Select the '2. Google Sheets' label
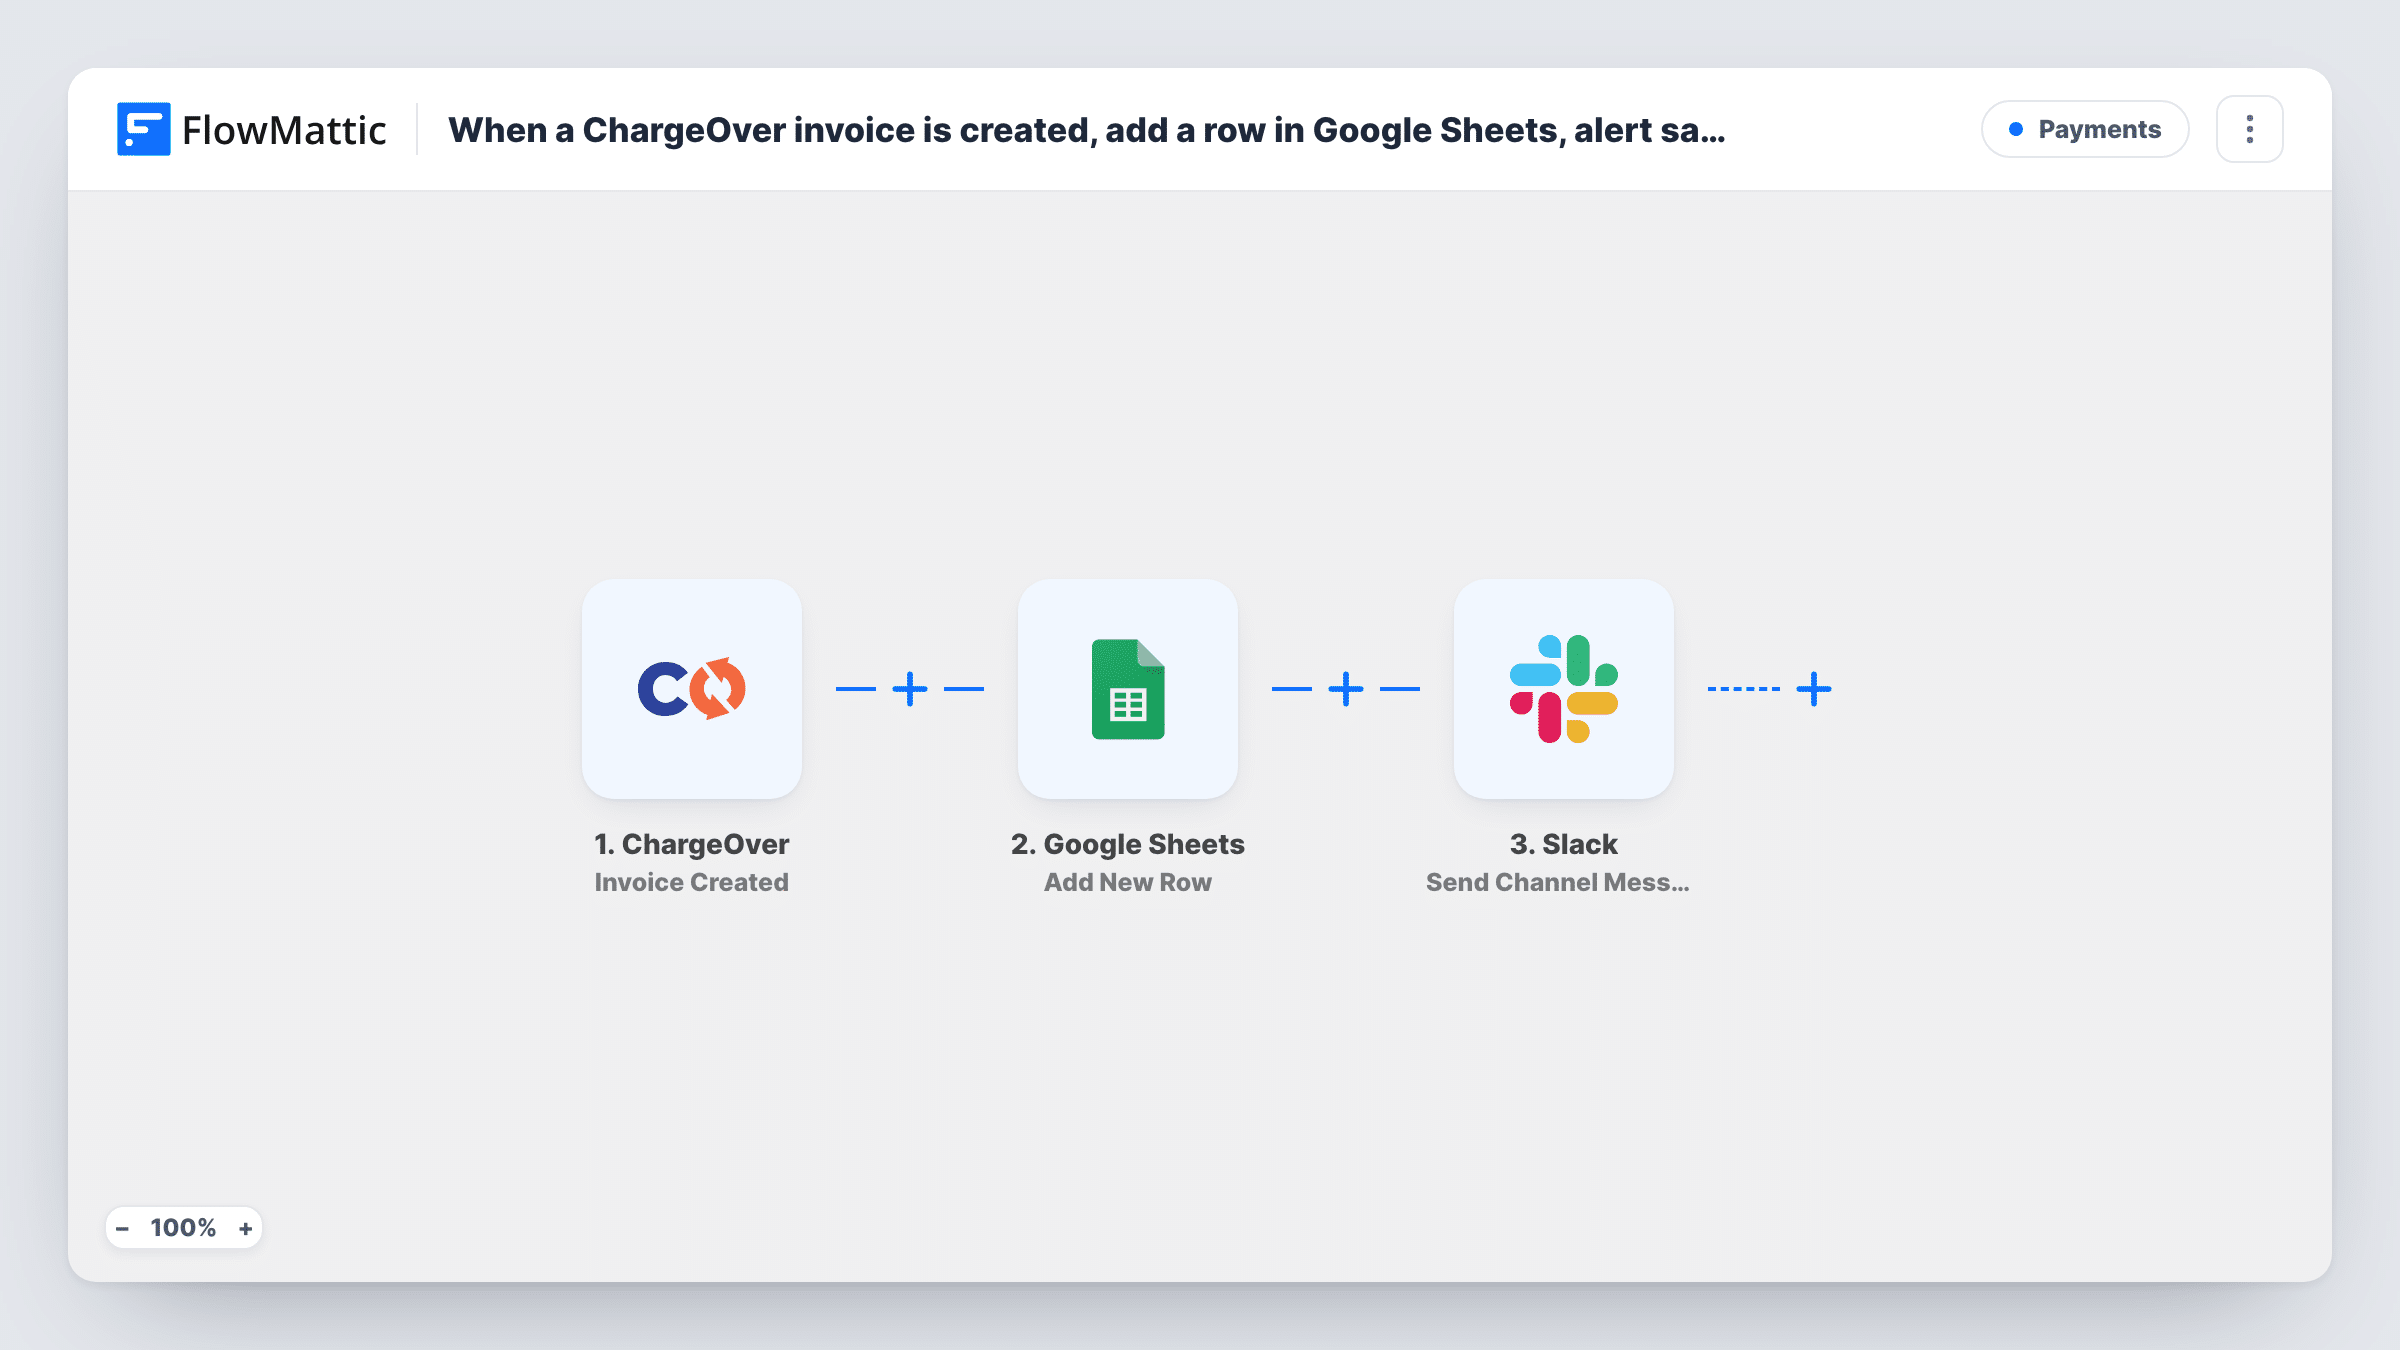 click(1128, 844)
